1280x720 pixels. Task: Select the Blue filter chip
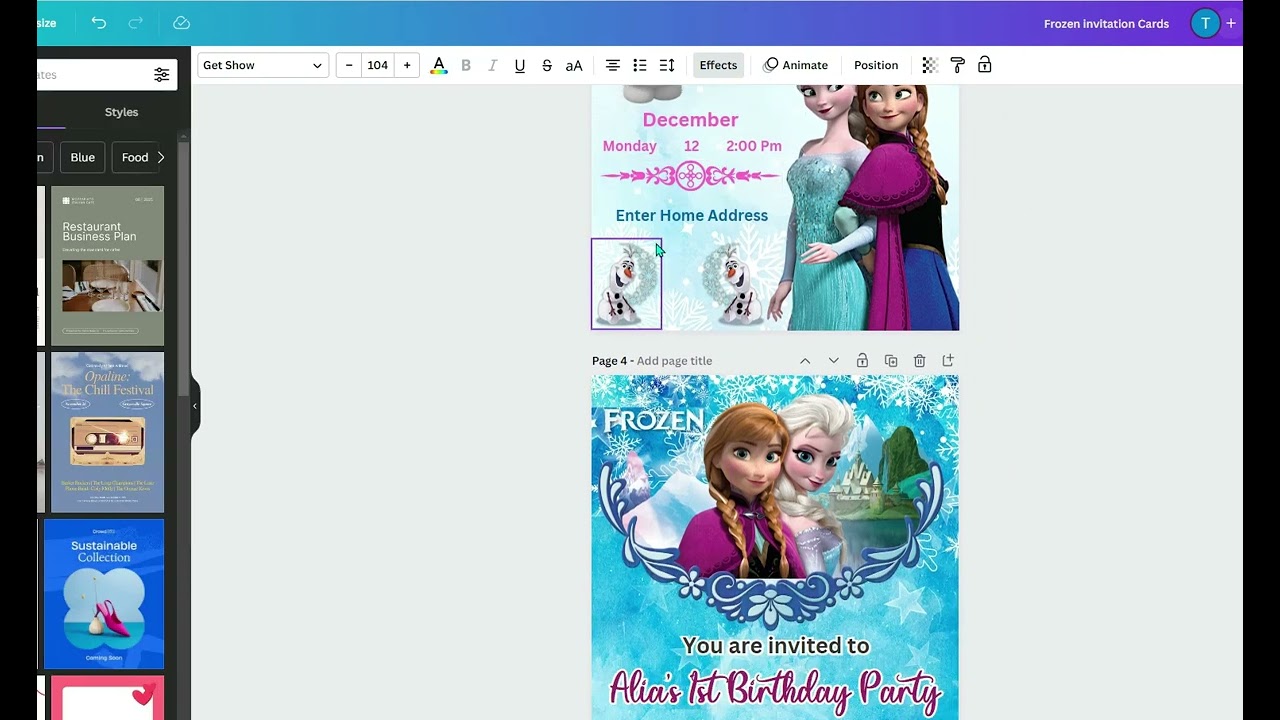(83, 157)
